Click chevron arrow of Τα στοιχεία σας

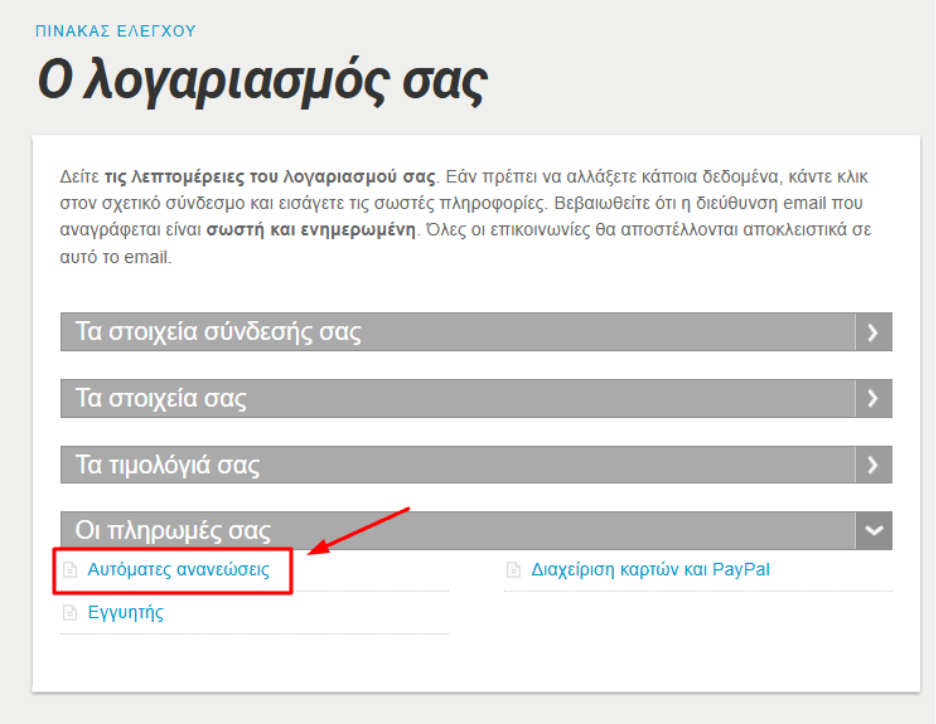873,398
